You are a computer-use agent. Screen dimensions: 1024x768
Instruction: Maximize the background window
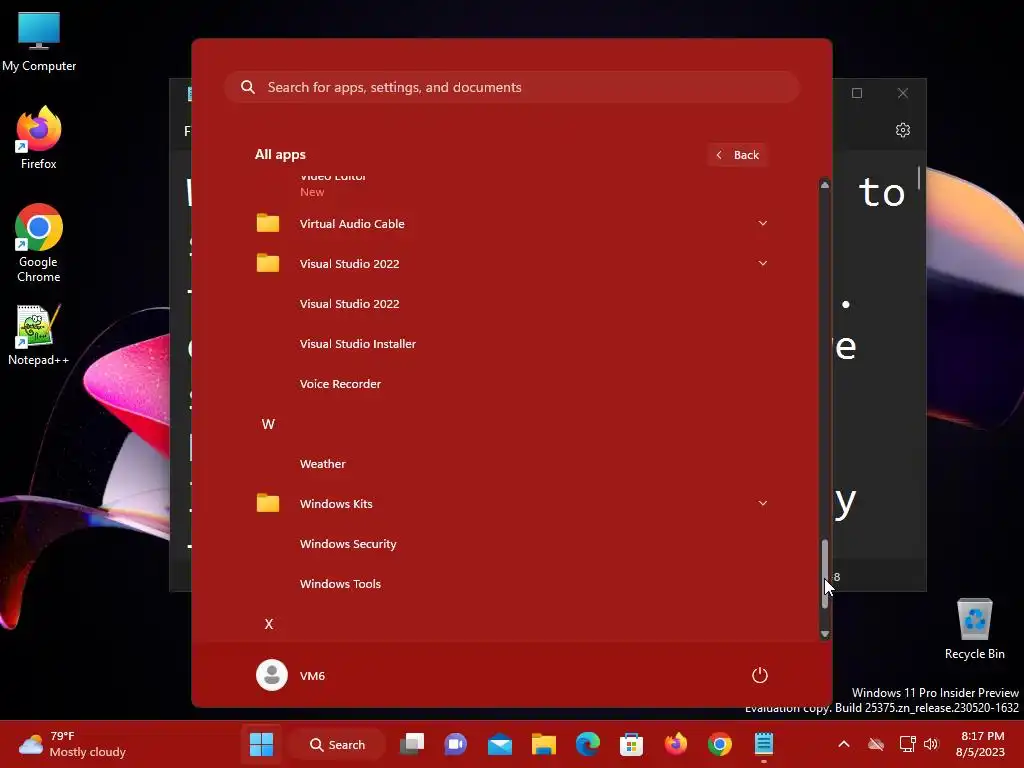(857, 93)
